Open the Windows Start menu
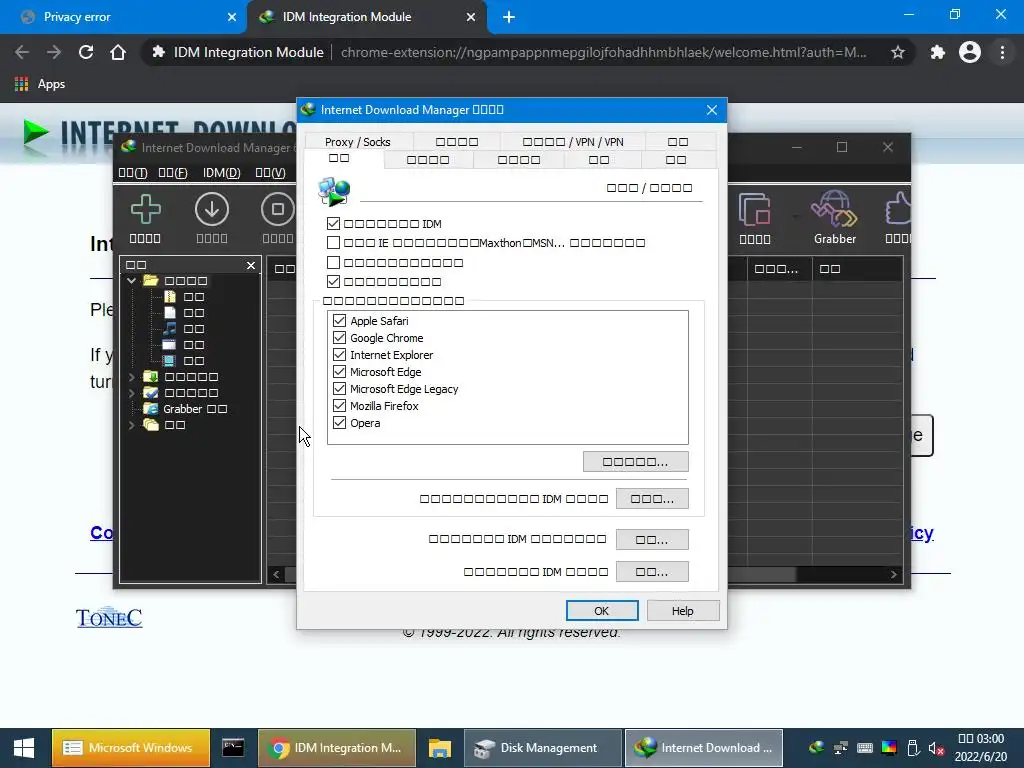The image size is (1024, 768). 24,748
